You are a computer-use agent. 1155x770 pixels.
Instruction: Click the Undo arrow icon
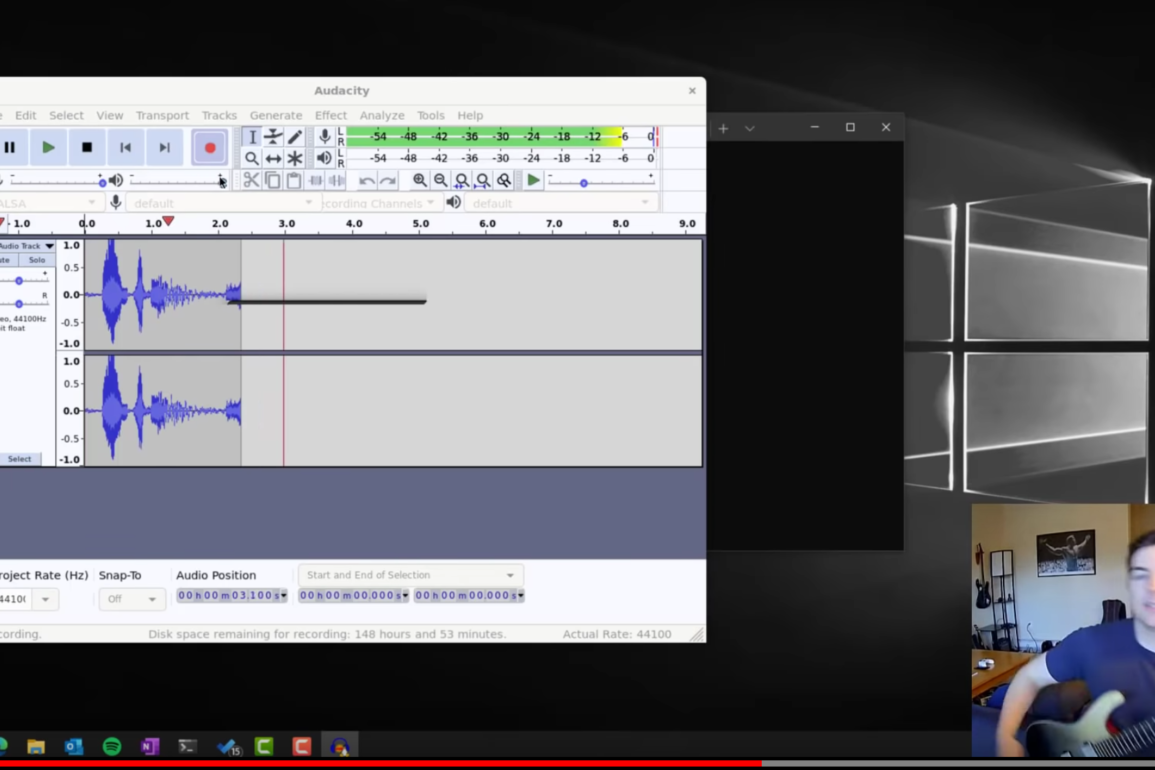point(367,181)
